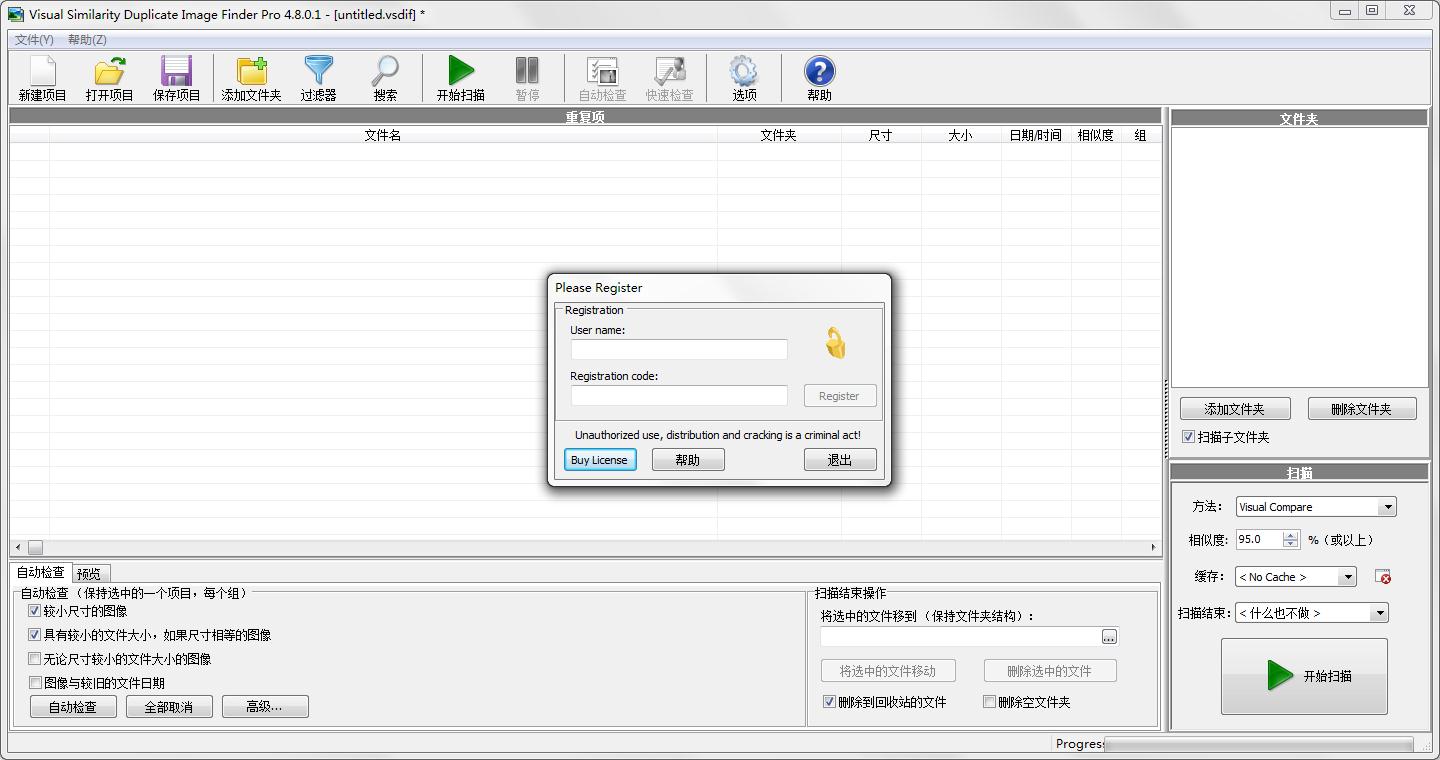Sort by 尺寸 column header
1440x760 pixels.
(880, 135)
